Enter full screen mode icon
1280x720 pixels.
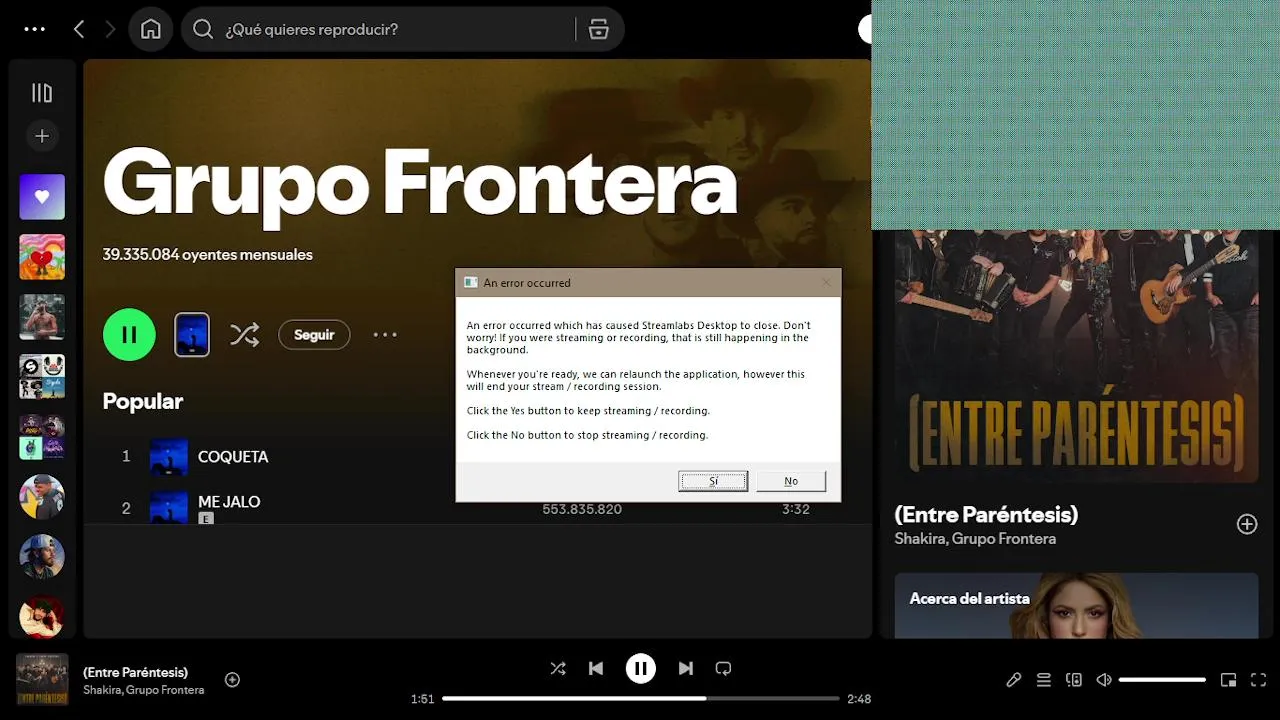[x=1259, y=680]
